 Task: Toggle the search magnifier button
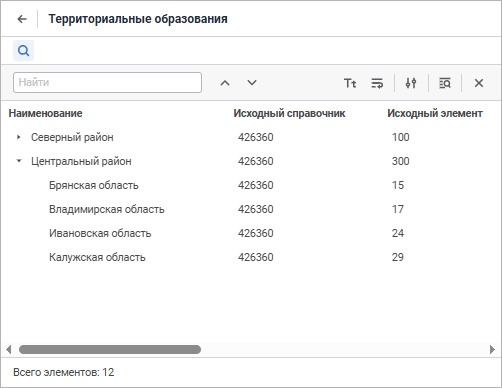coord(23,51)
